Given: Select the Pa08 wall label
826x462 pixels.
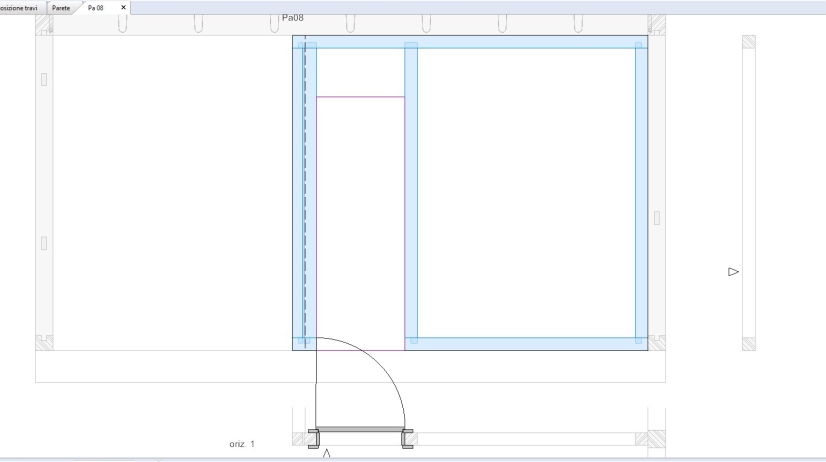Looking at the screenshot, I should 292,18.
